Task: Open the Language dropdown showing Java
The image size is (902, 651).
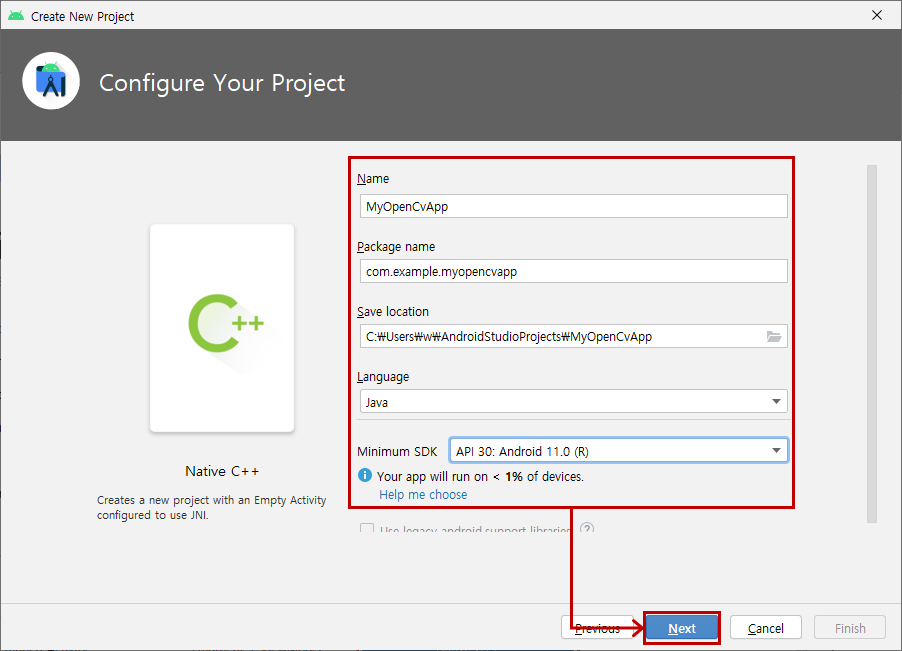Action: coord(574,401)
